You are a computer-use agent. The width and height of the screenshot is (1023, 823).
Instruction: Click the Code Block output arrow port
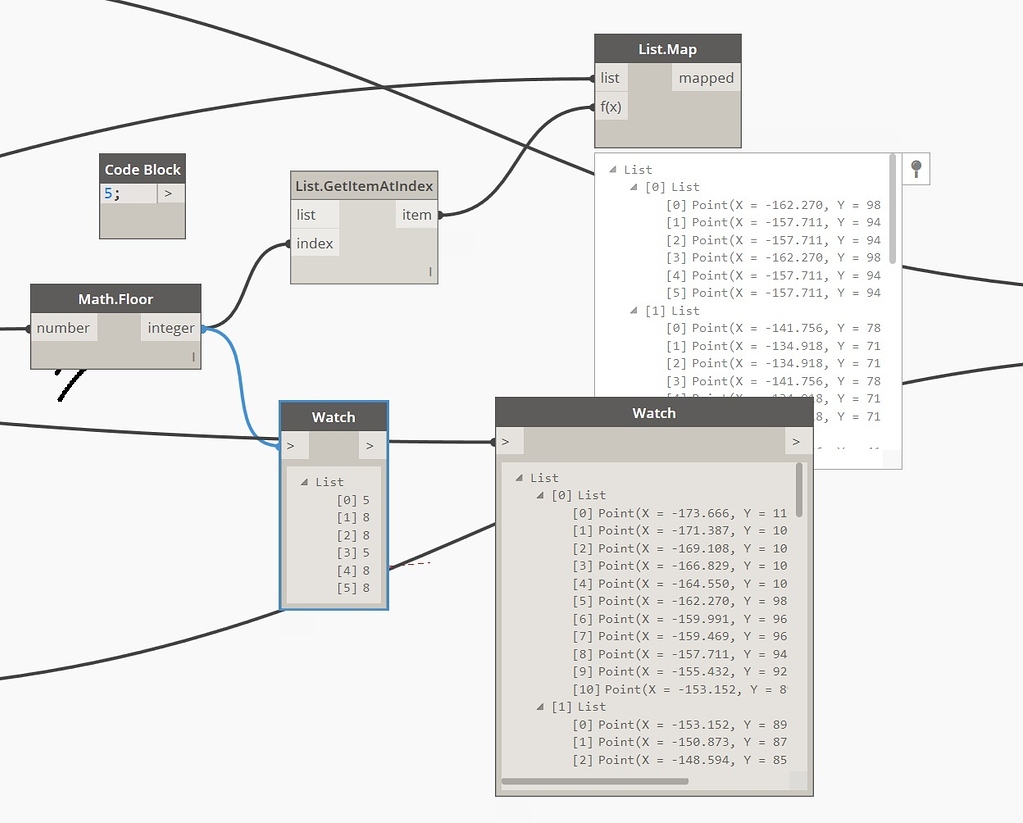coord(168,193)
